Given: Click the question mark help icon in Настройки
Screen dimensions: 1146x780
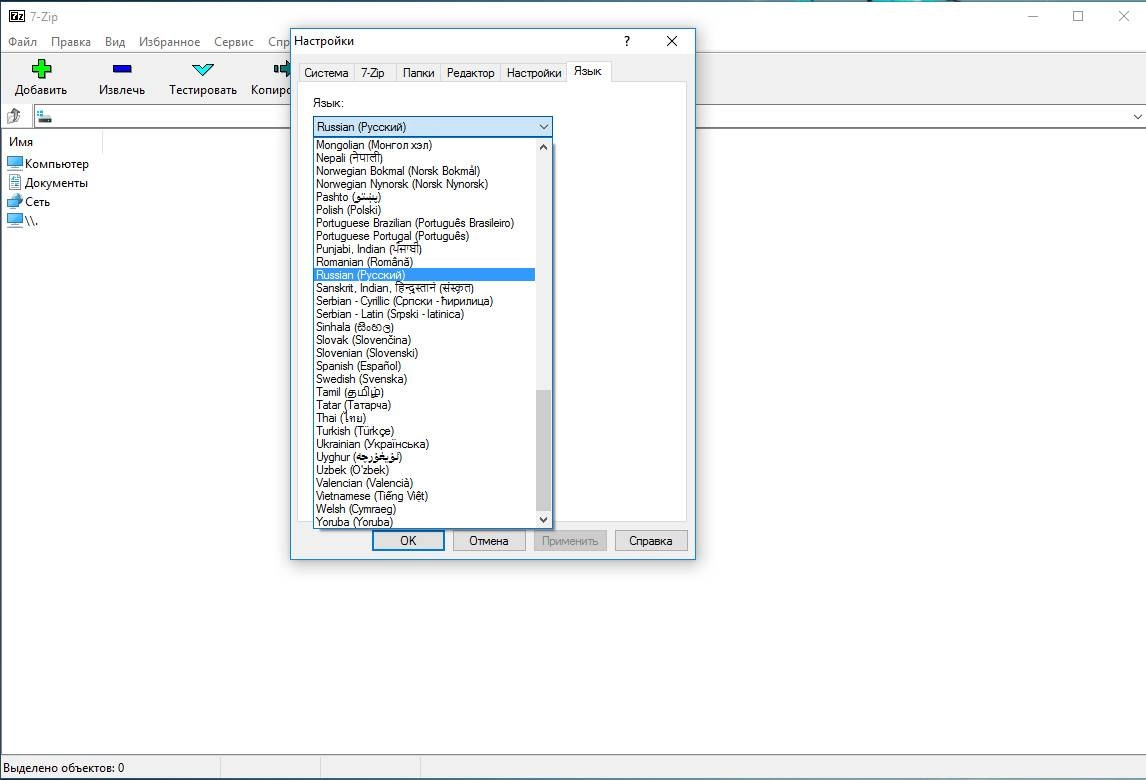Looking at the screenshot, I should tap(626, 41).
